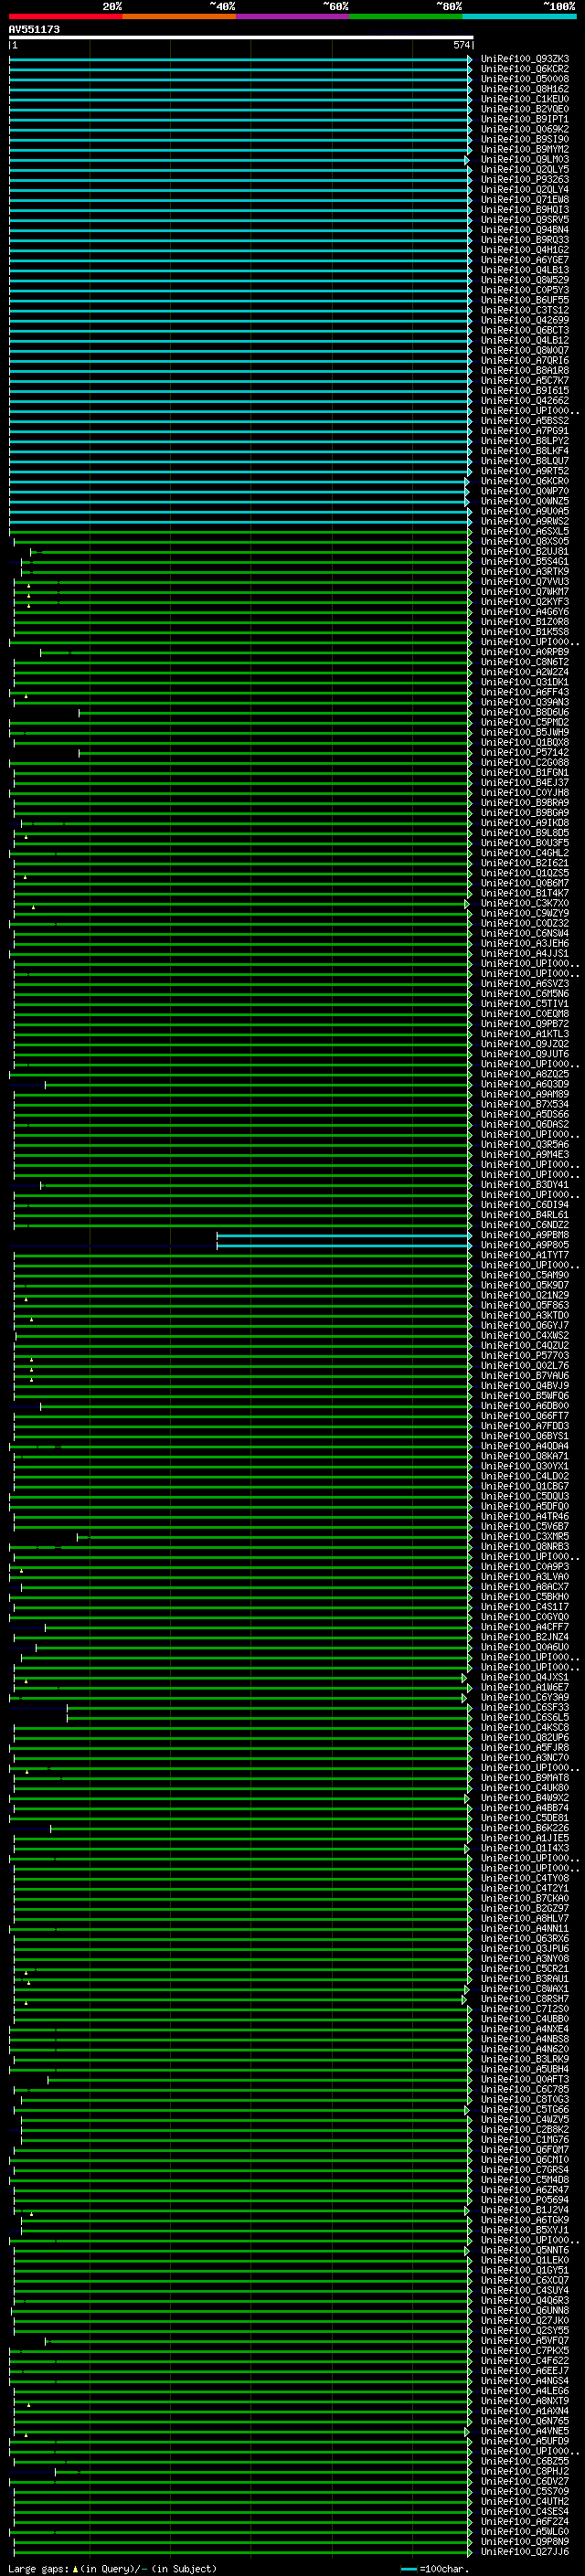The image size is (585, 2576).
Task: Click the cyan alignment bar of UniRef100_A9PBM8
Action: (344, 1235)
